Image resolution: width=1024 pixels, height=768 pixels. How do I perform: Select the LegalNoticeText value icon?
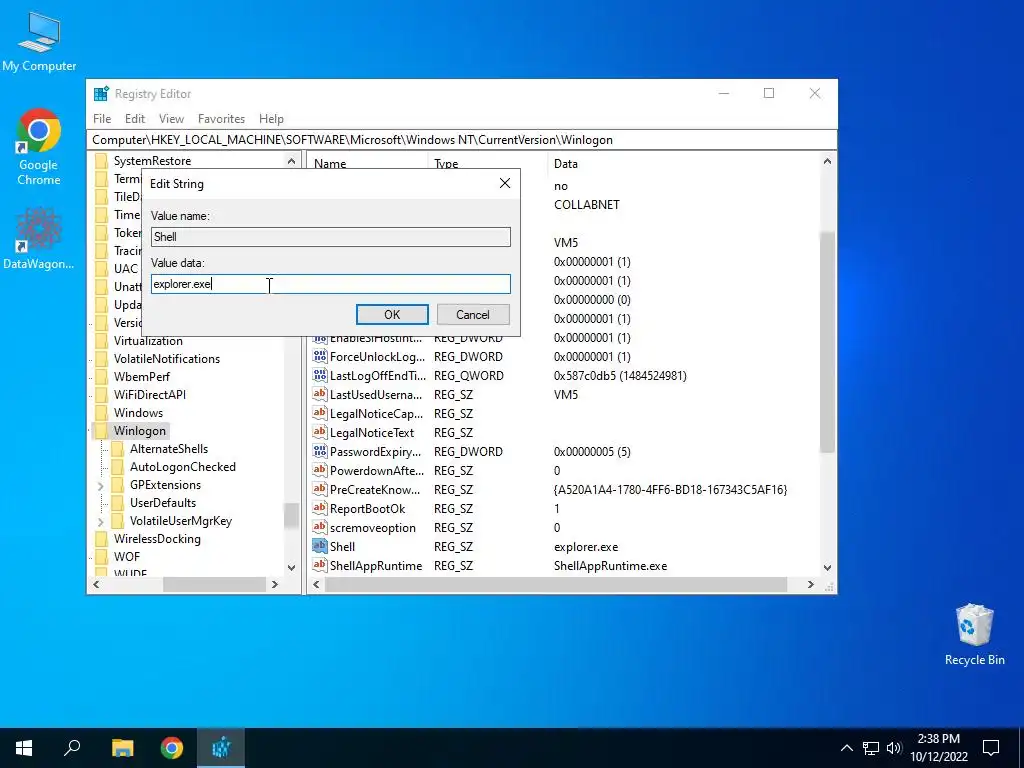[319, 432]
